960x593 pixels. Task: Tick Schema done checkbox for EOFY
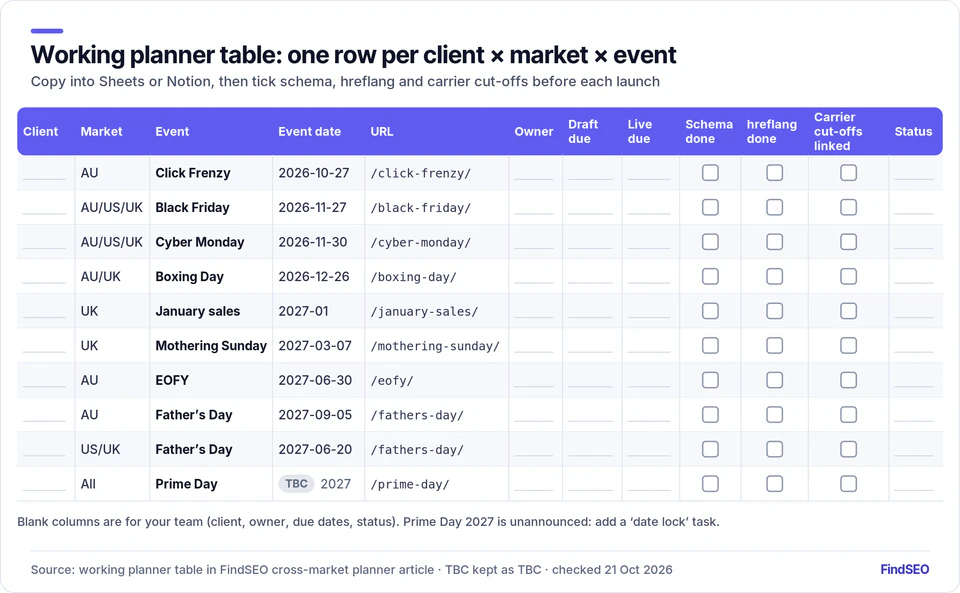(x=710, y=380)
